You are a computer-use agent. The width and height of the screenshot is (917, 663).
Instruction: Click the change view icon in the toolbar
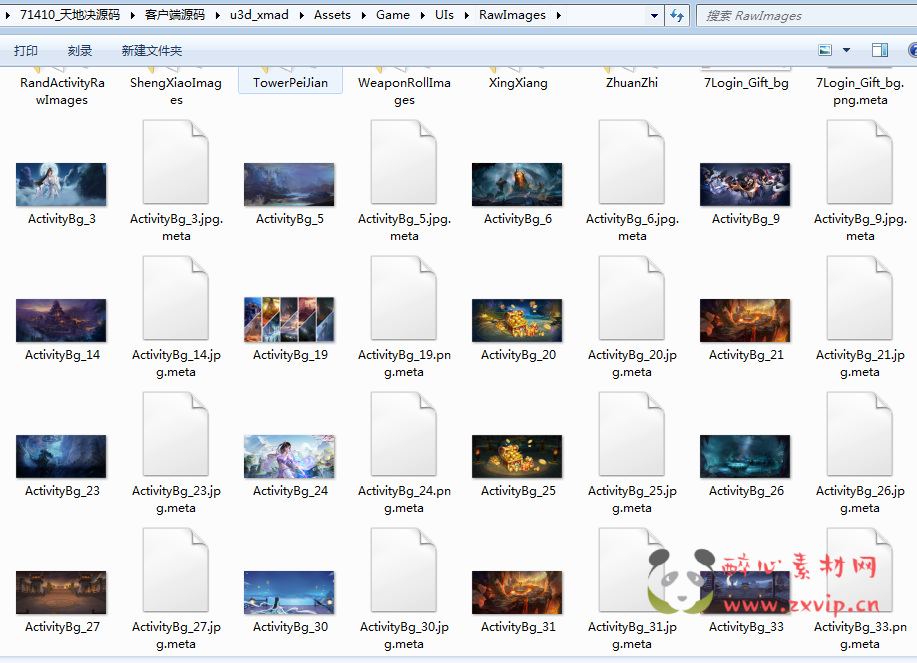pyautogui.click(x=825, y=50)
